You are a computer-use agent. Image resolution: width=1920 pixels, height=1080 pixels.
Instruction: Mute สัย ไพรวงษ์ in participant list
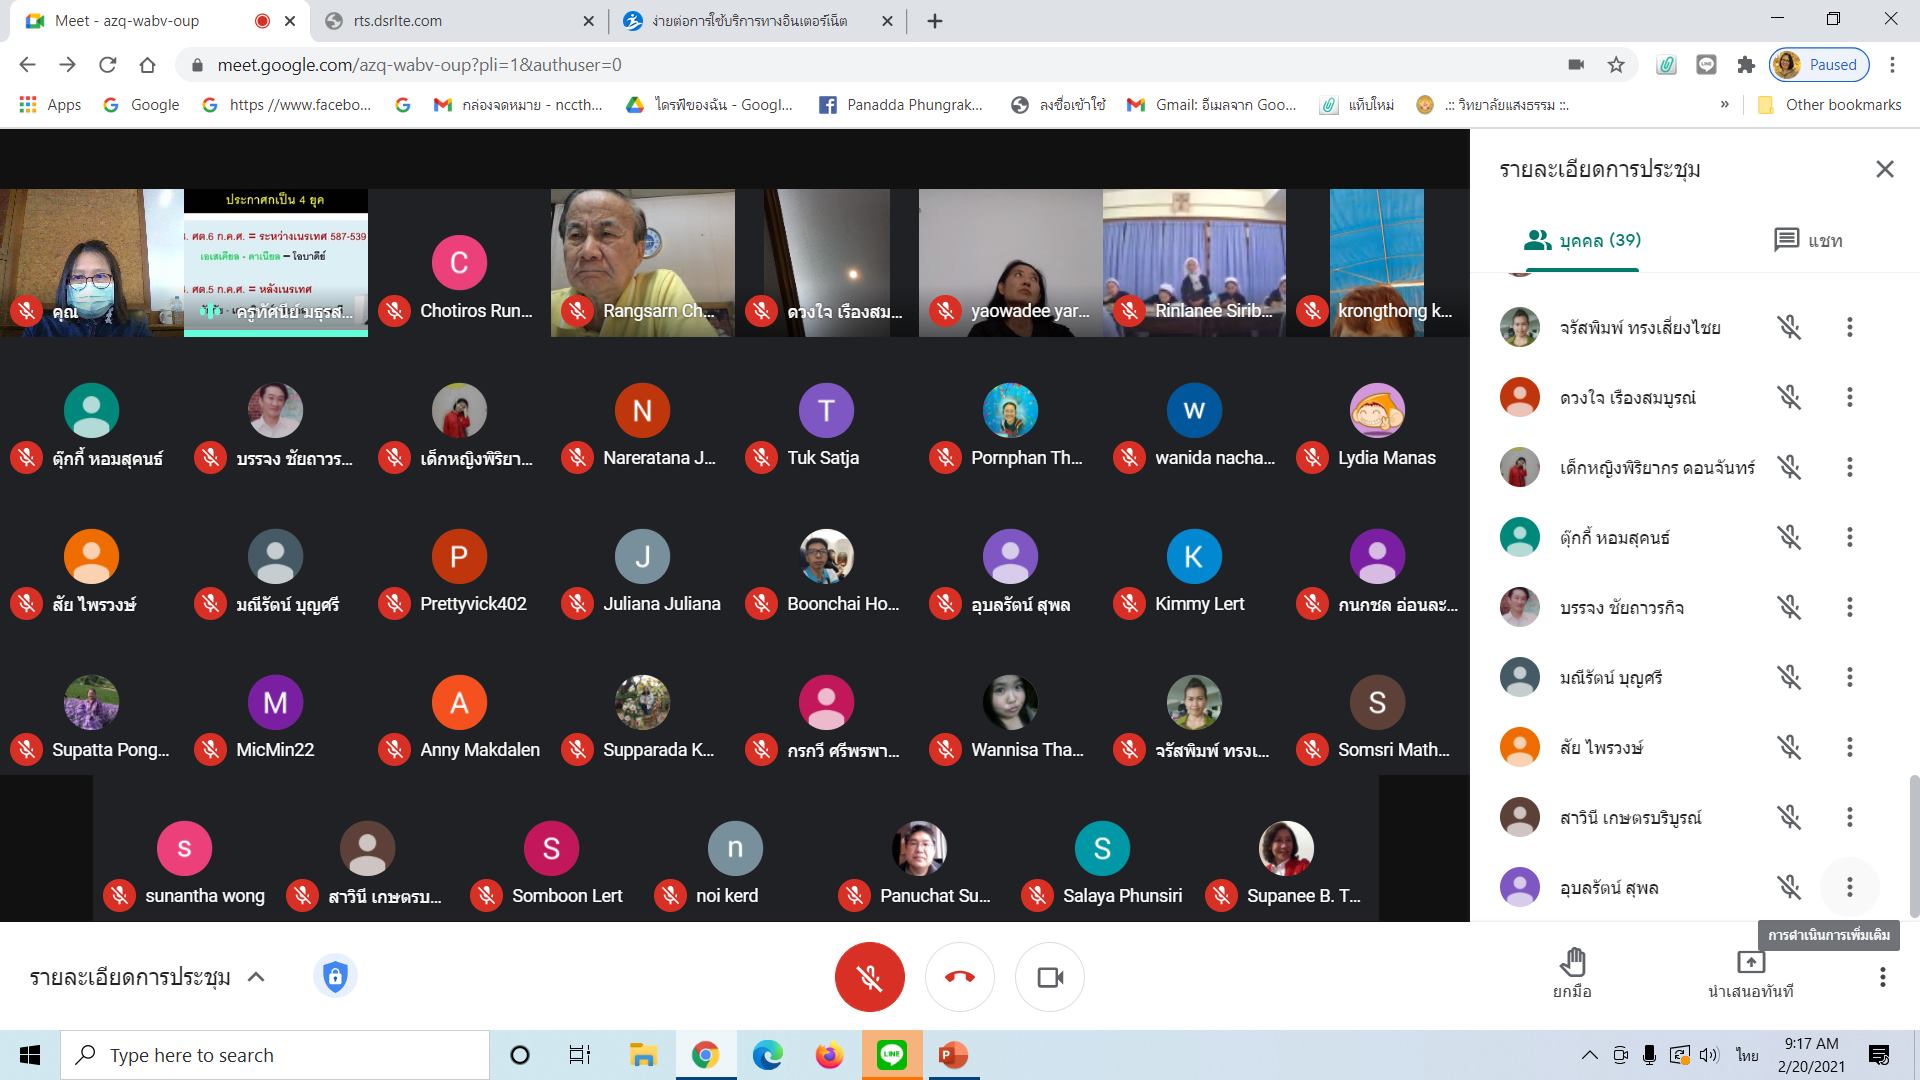(x=1789, y=747)
